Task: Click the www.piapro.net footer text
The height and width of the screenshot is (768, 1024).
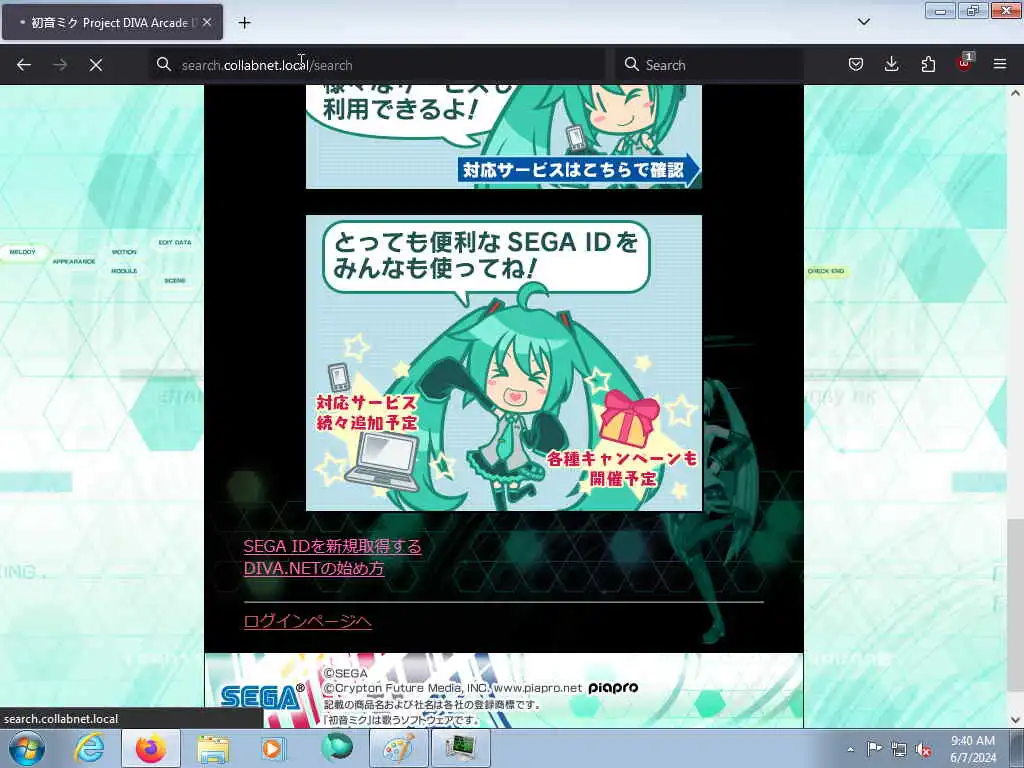Action: click(537, 688)
